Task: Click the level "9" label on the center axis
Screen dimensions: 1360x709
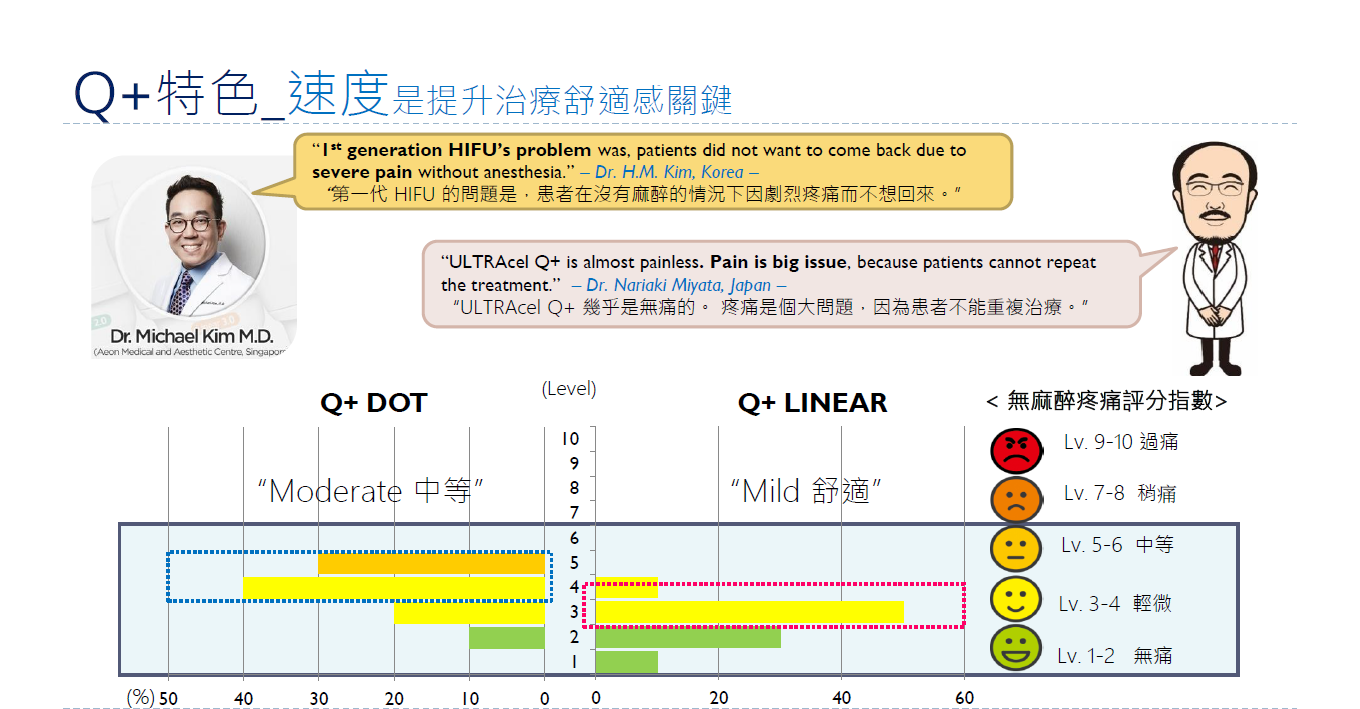Action: [574, 463]
